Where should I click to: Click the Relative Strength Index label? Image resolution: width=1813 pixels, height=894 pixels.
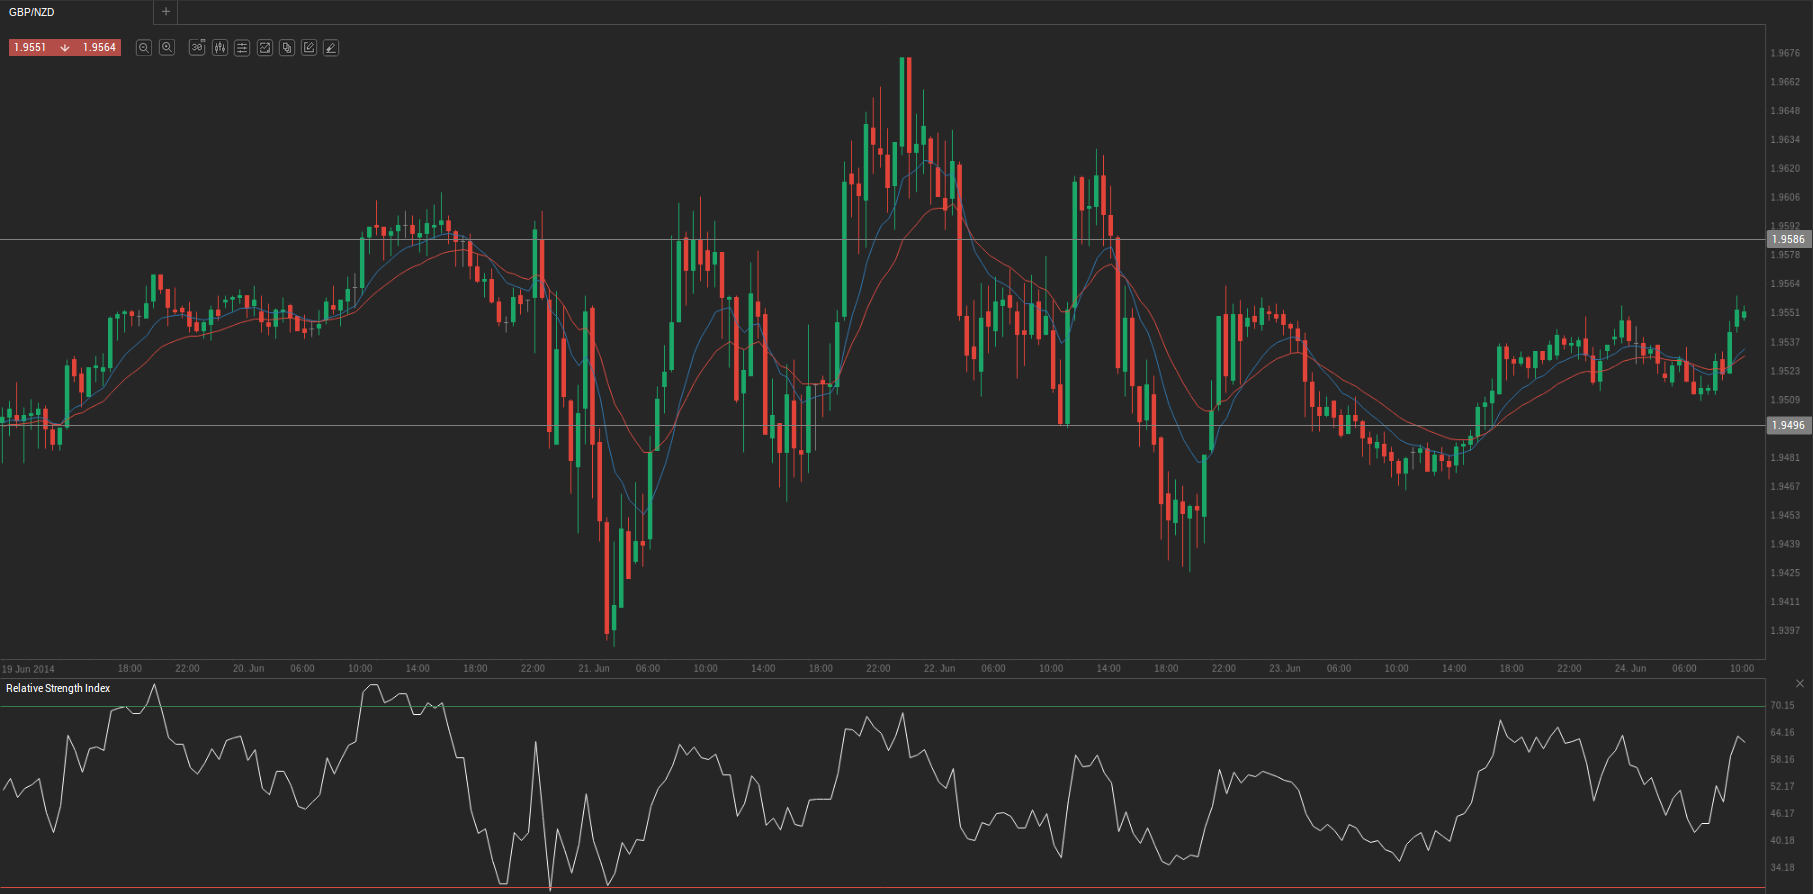tap(58, 689)
